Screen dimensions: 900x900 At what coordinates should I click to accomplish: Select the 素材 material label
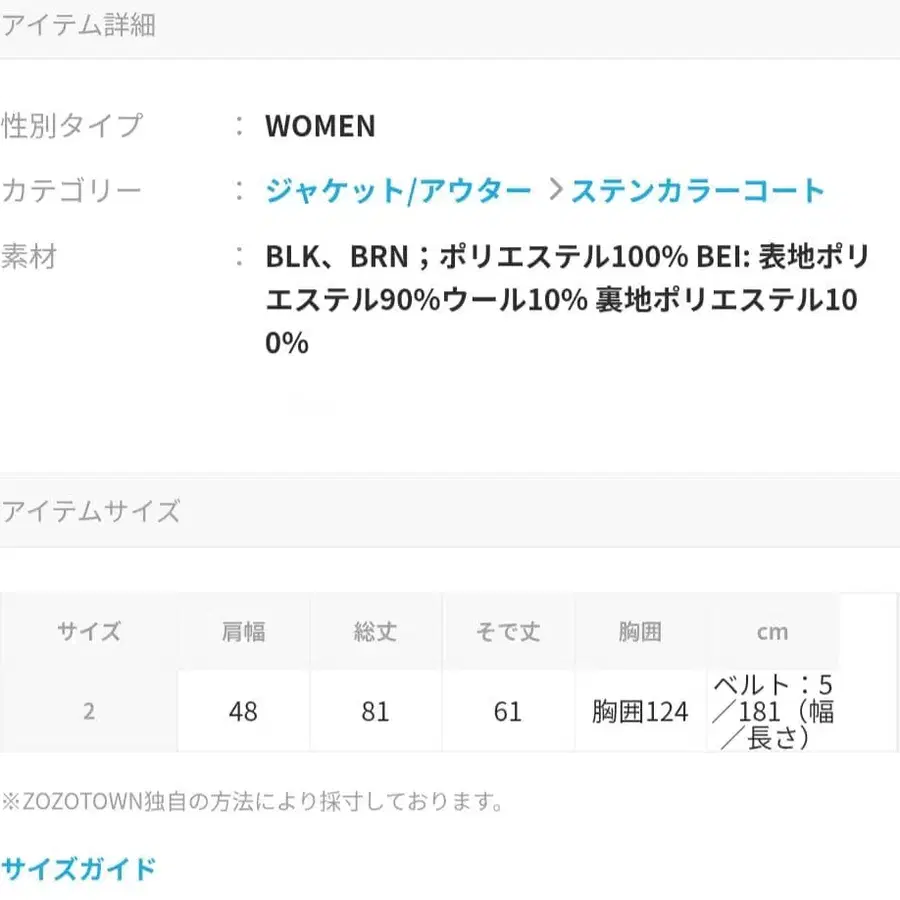click(29, 257)
